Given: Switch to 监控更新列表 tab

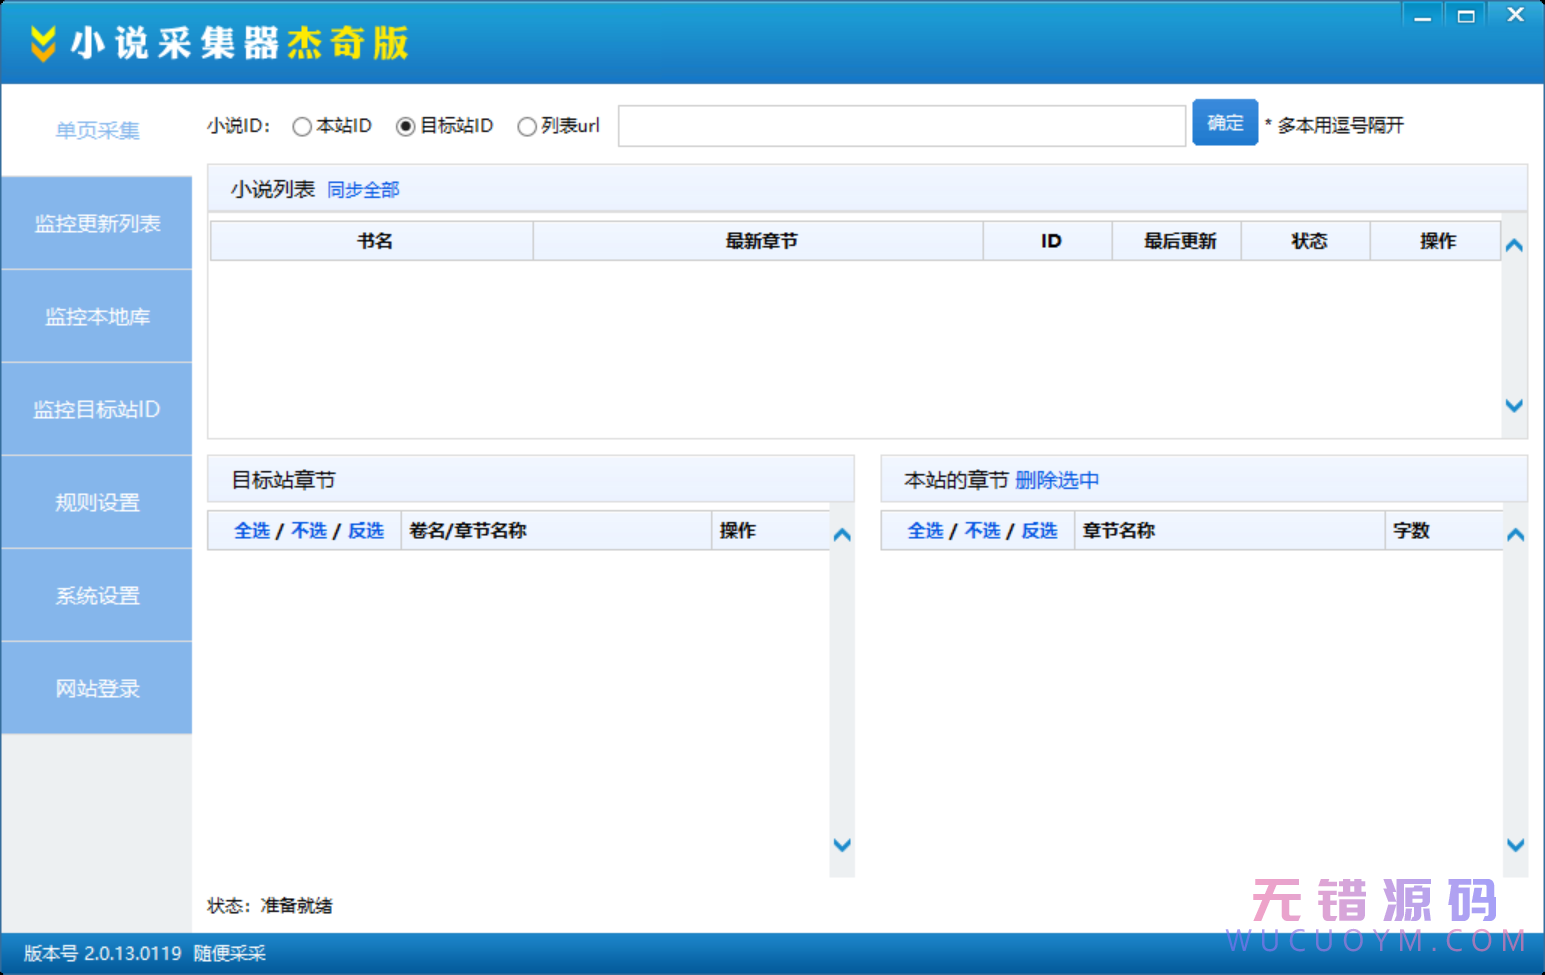Looking at the screenshot, I should pos(97,224).
